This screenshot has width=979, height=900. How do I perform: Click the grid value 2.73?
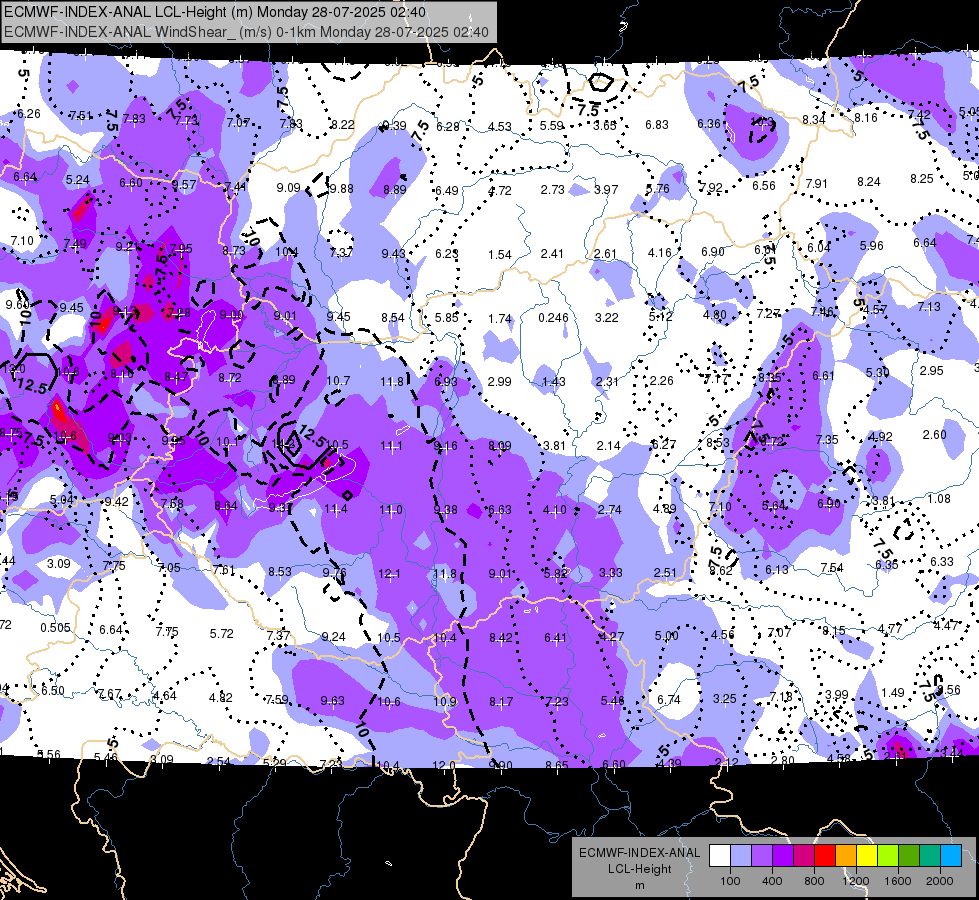click(x=553, y=189)
